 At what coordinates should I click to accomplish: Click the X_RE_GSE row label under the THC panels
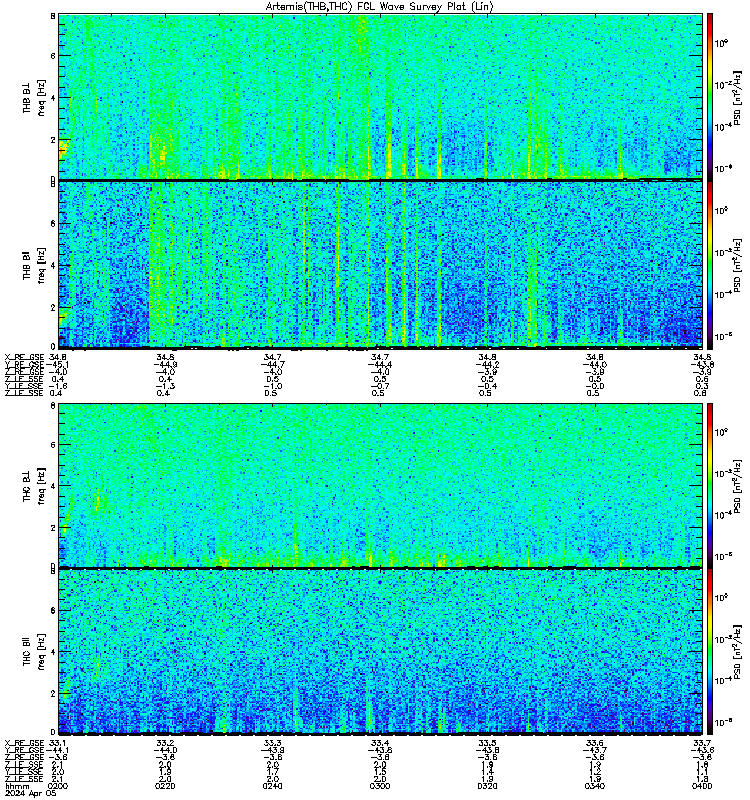click(24, 743)
